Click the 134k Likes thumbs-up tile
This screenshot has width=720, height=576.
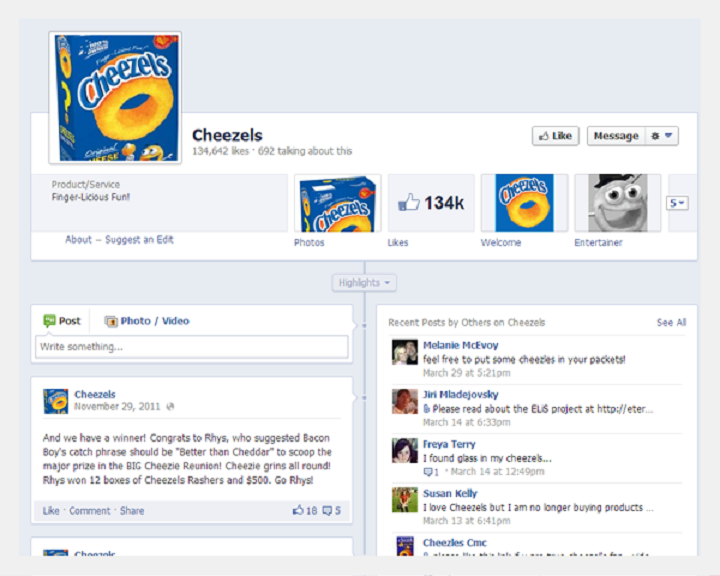(x=431, y=203)
